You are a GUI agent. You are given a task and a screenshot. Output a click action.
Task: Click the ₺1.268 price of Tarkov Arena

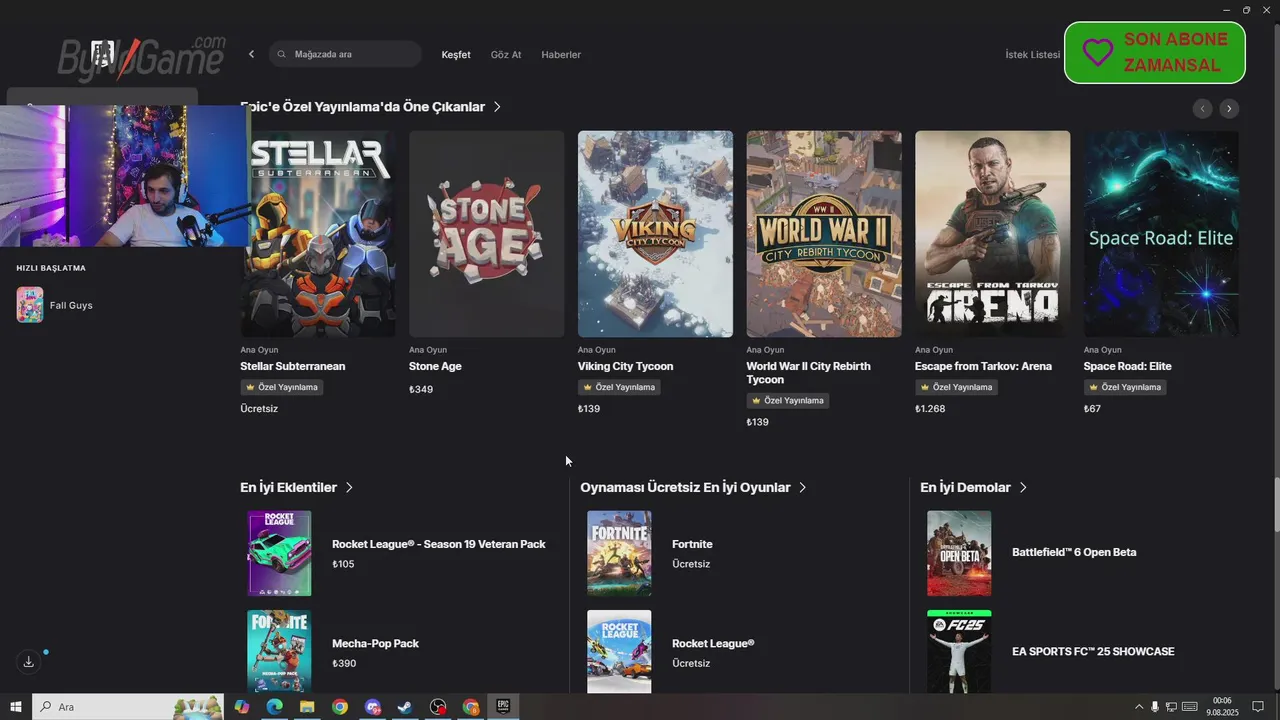[930, 409]
